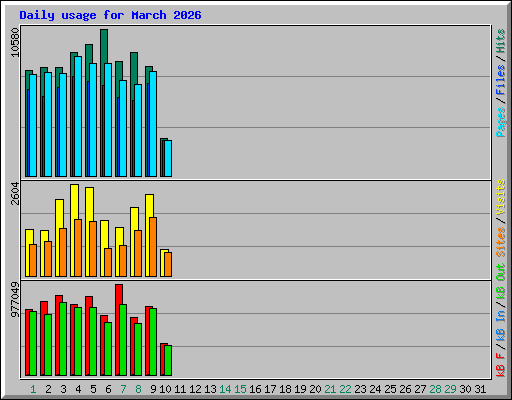512x400 pixels.
Task: Click the tallest red kB bar on day 7
Action: click(119, 294)
